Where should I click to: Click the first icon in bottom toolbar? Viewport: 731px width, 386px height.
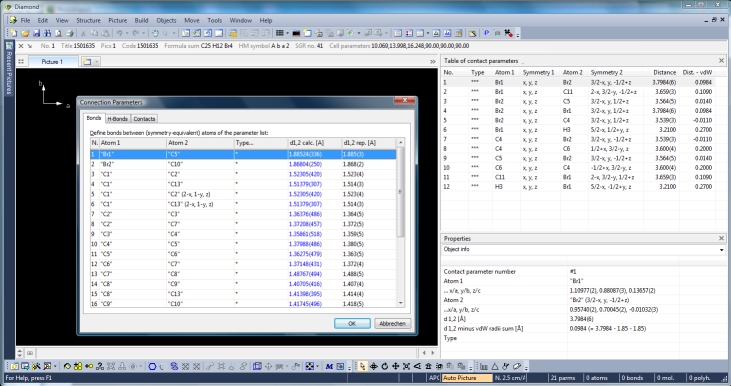tap(14, 366)
